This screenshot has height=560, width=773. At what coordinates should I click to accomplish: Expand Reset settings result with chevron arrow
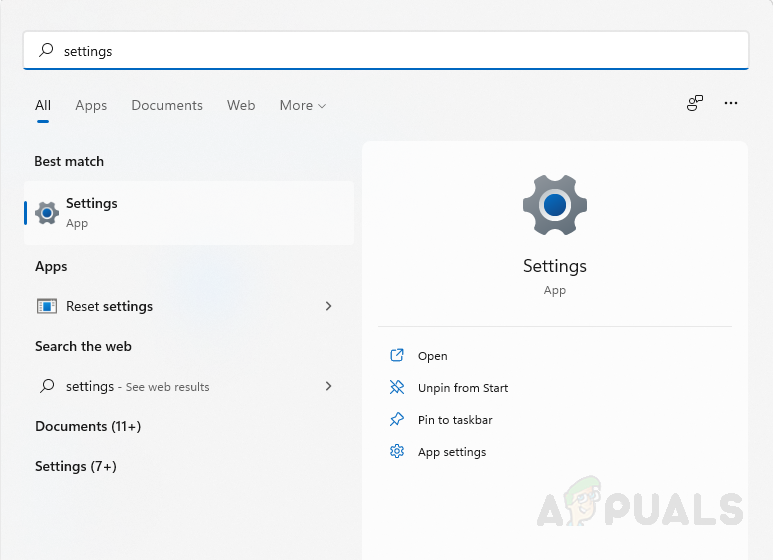pyautogui.click(x=328, y=306)
